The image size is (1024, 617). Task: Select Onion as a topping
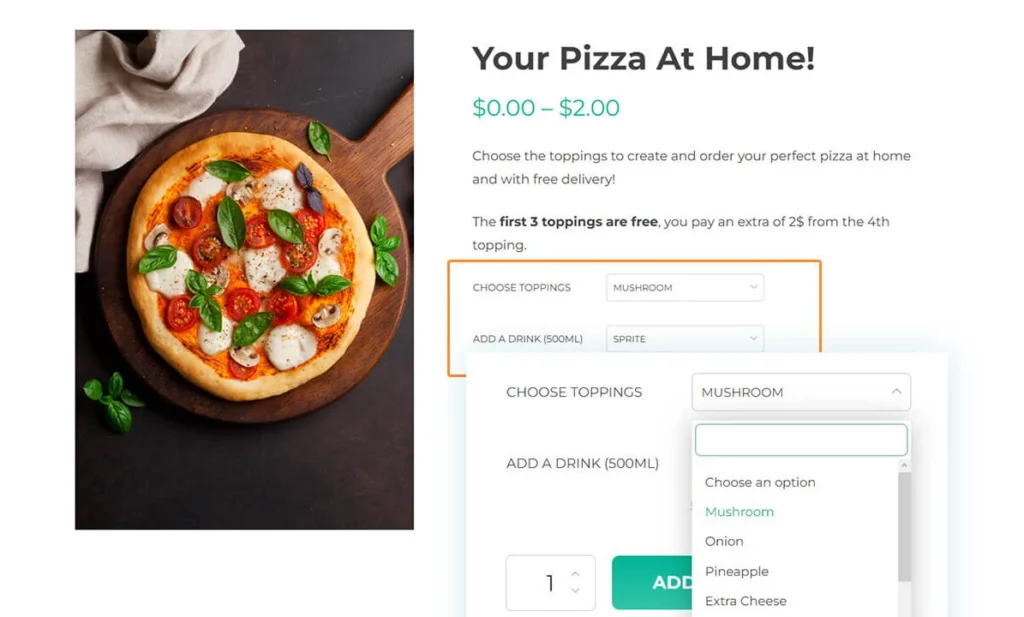[x=723, y=541]
